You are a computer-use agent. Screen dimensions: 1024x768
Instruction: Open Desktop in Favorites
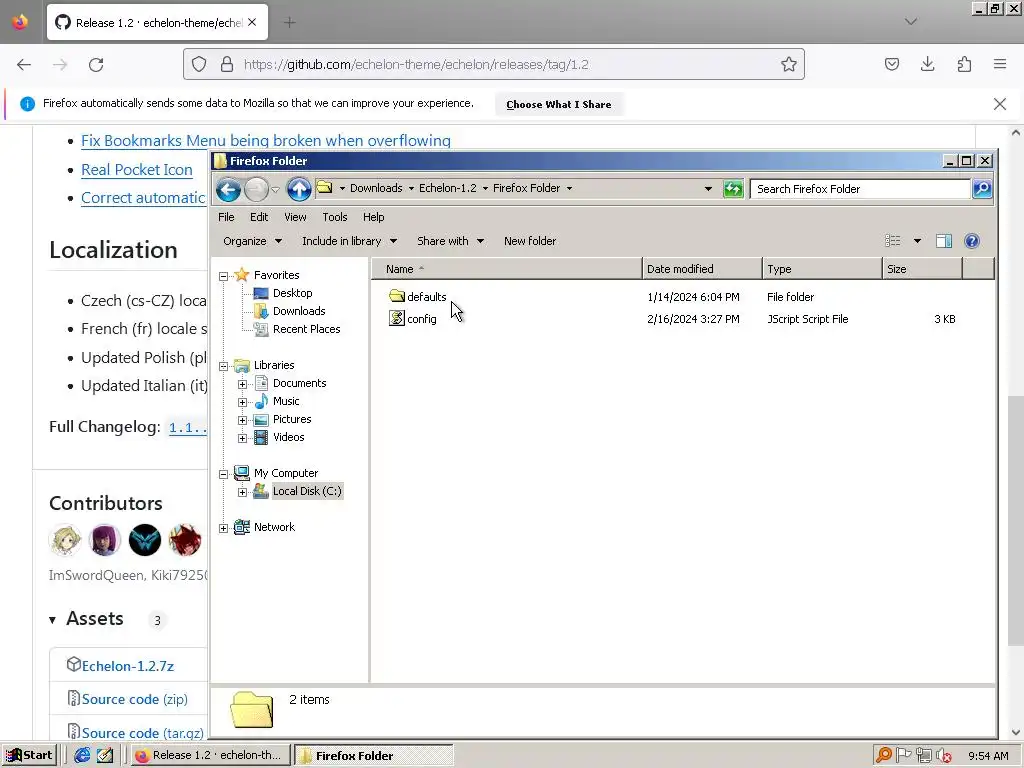[292, 293]
